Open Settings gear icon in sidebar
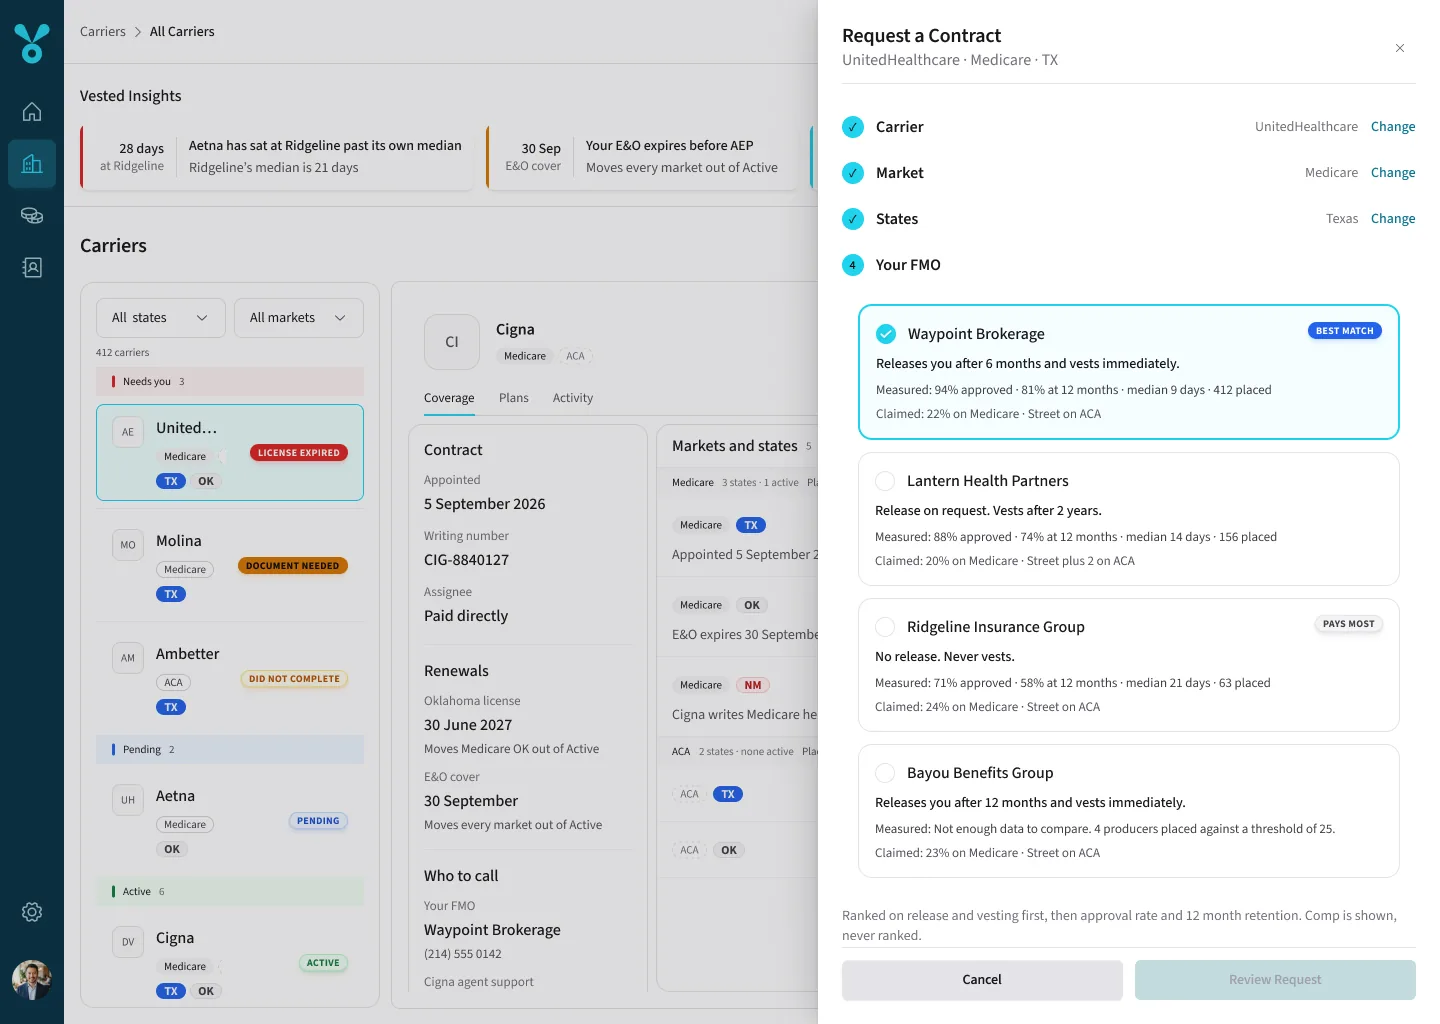1440x1024 pixels. coord(32,912)
